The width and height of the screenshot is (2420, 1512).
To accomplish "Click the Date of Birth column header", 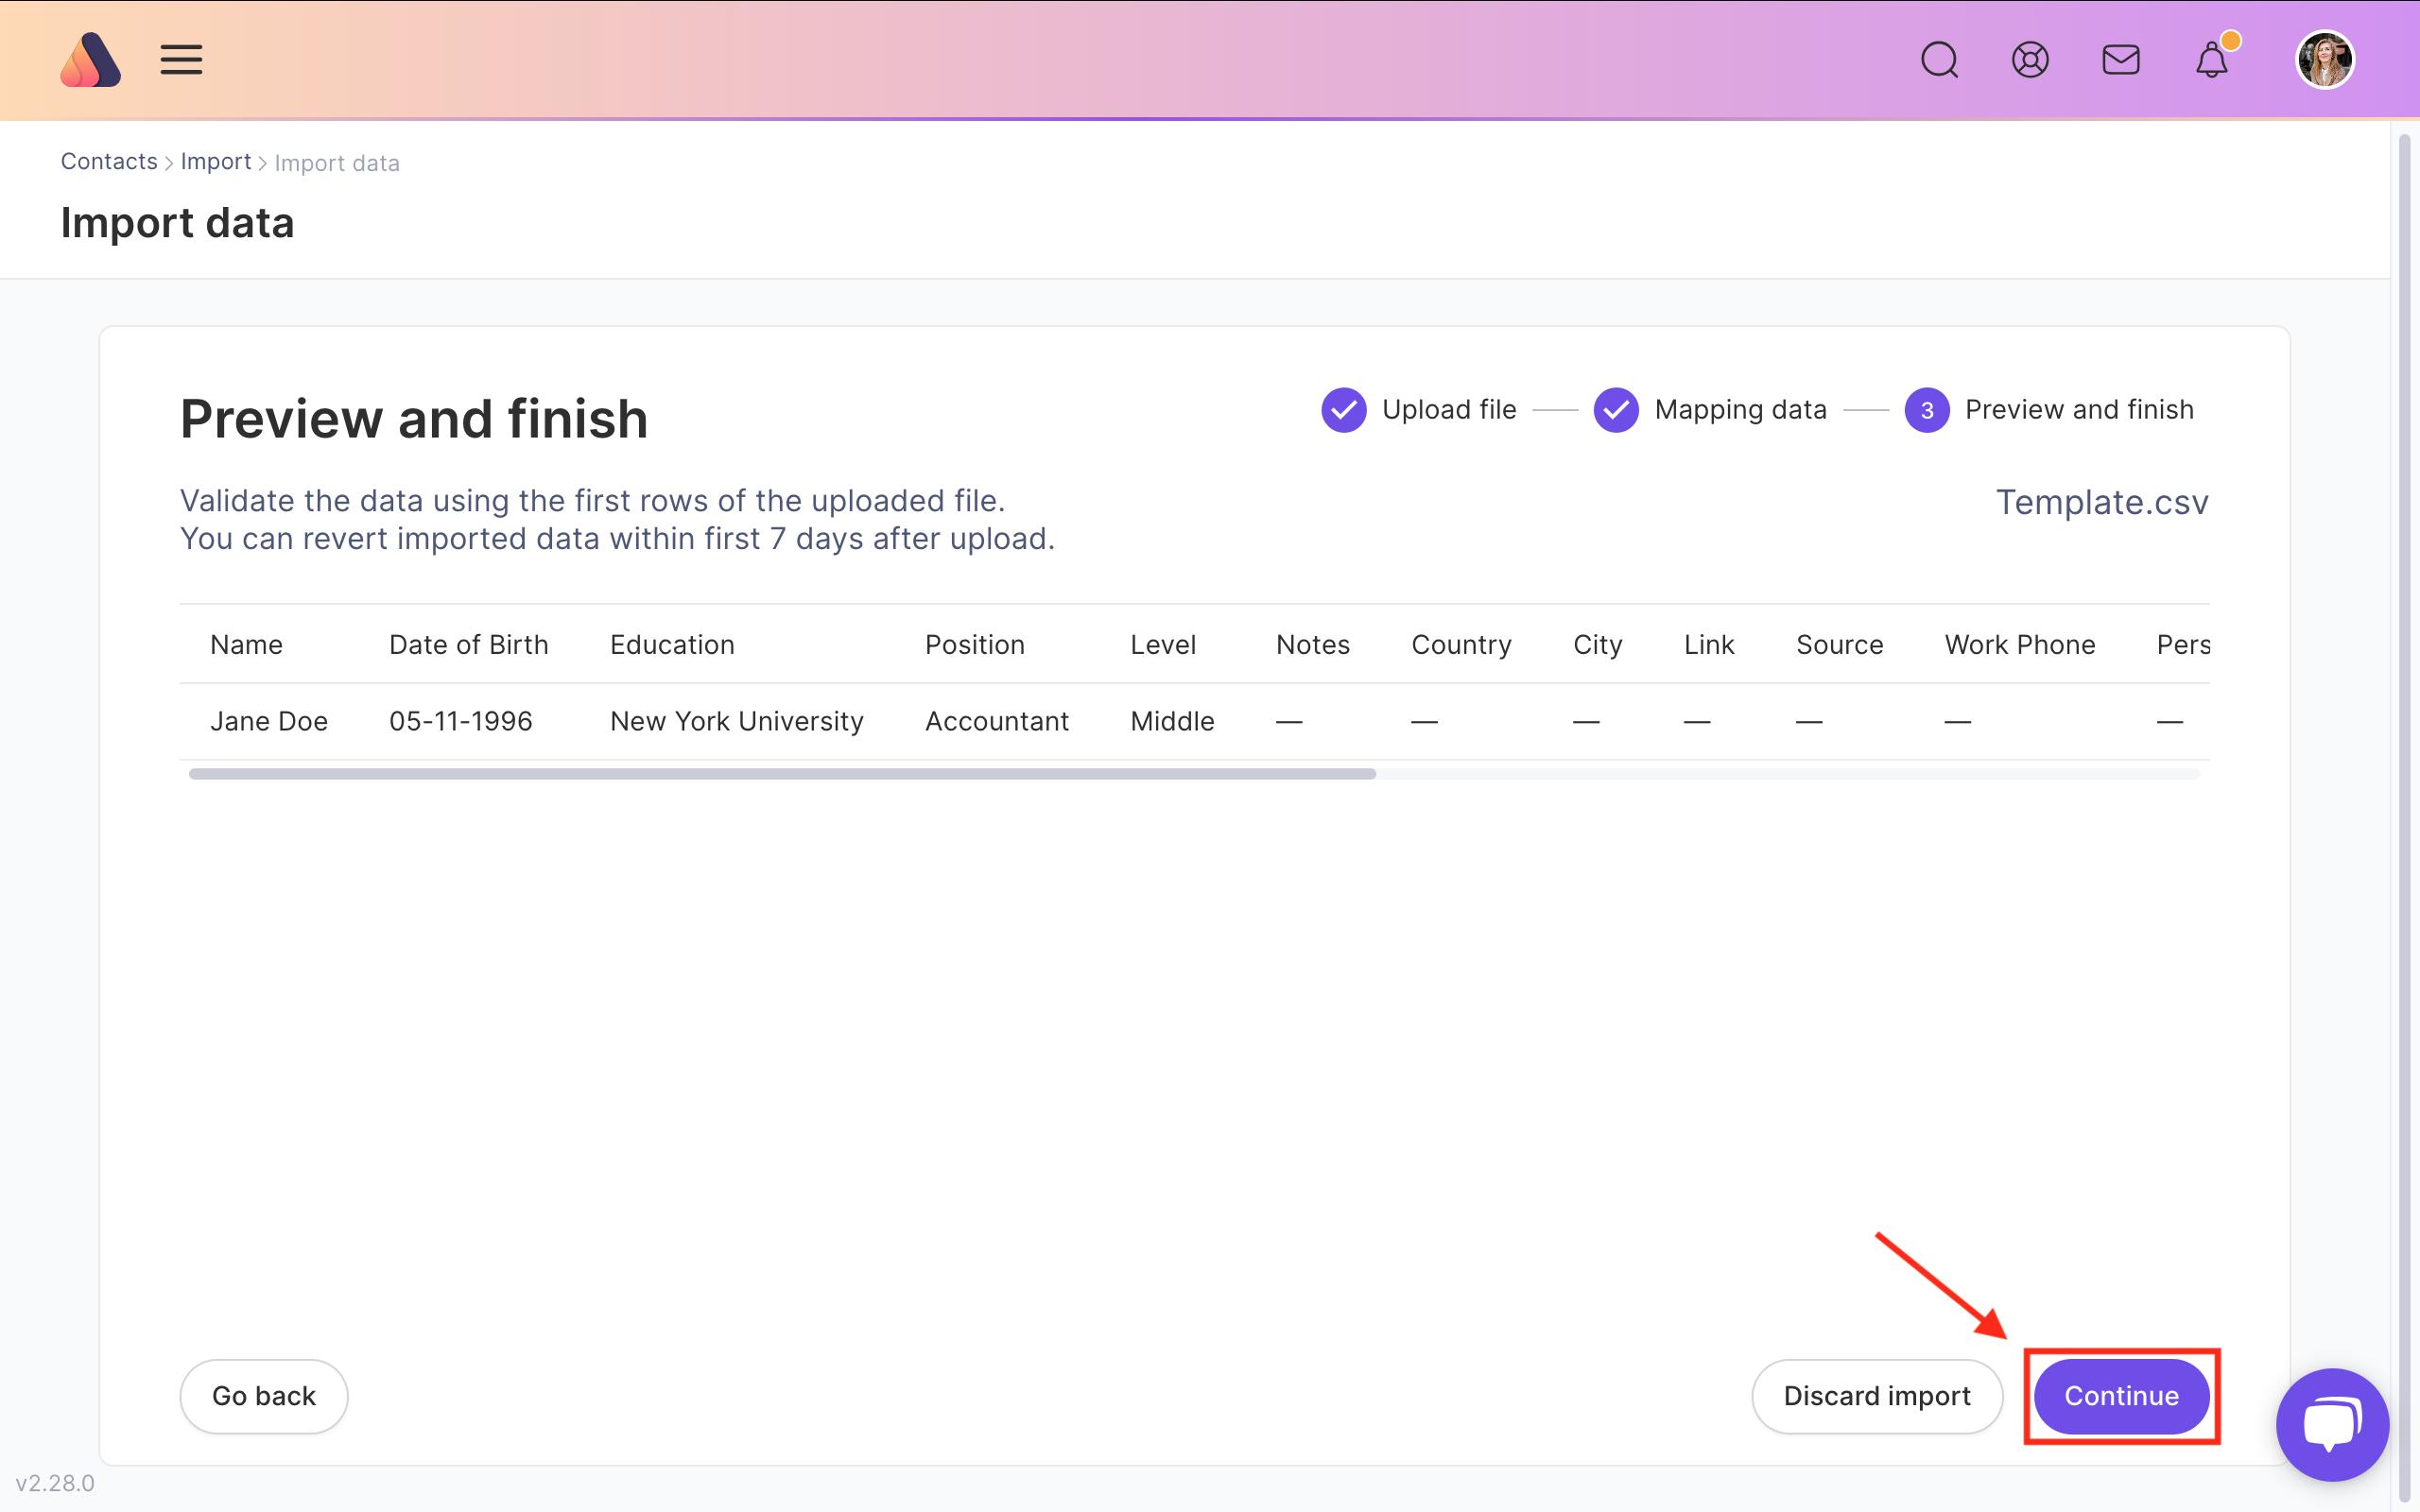I will [469, 645].
